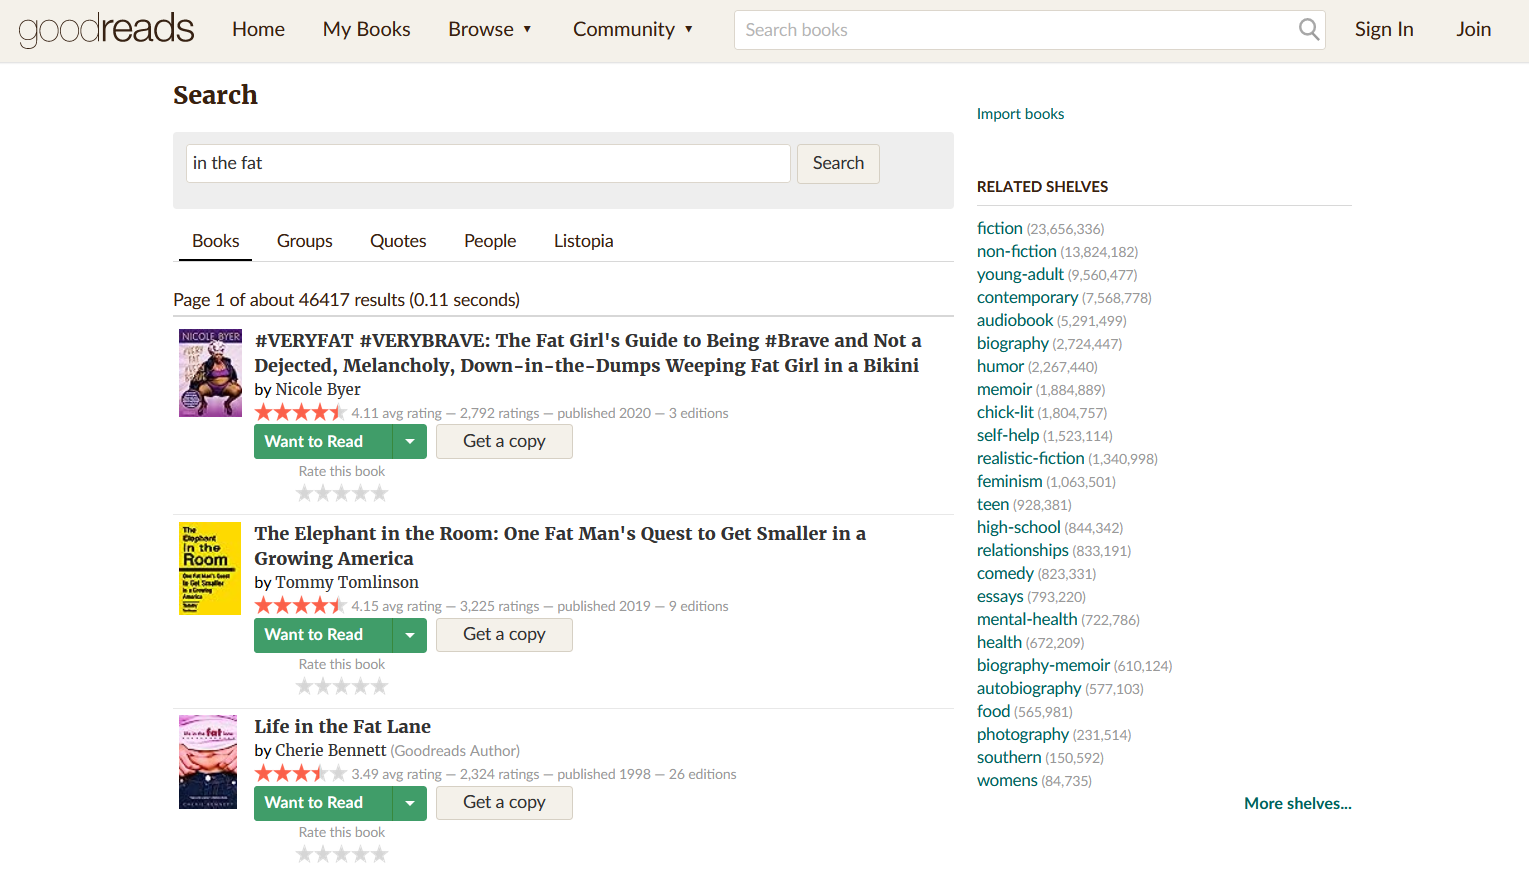The width and height of the screenshot is (1529, 871).
Task: Switch to the Listopia tab
Action: 584,241
